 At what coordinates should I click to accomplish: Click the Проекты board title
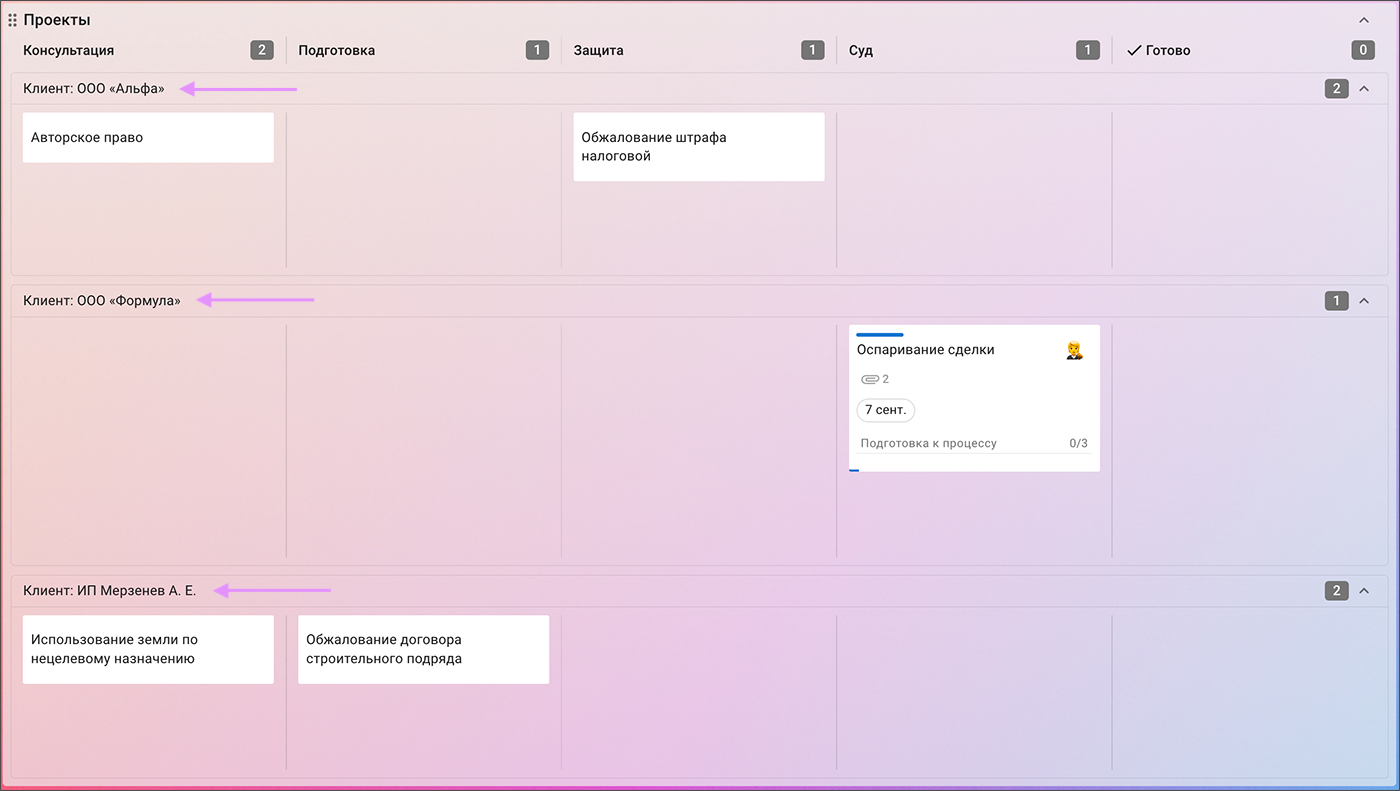click(x=57, y=20)
